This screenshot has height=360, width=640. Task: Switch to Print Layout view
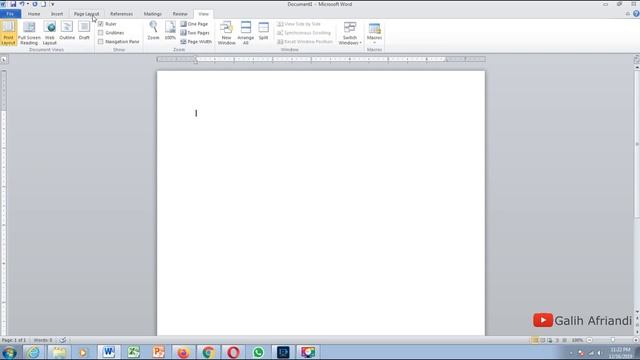(8, 33)
